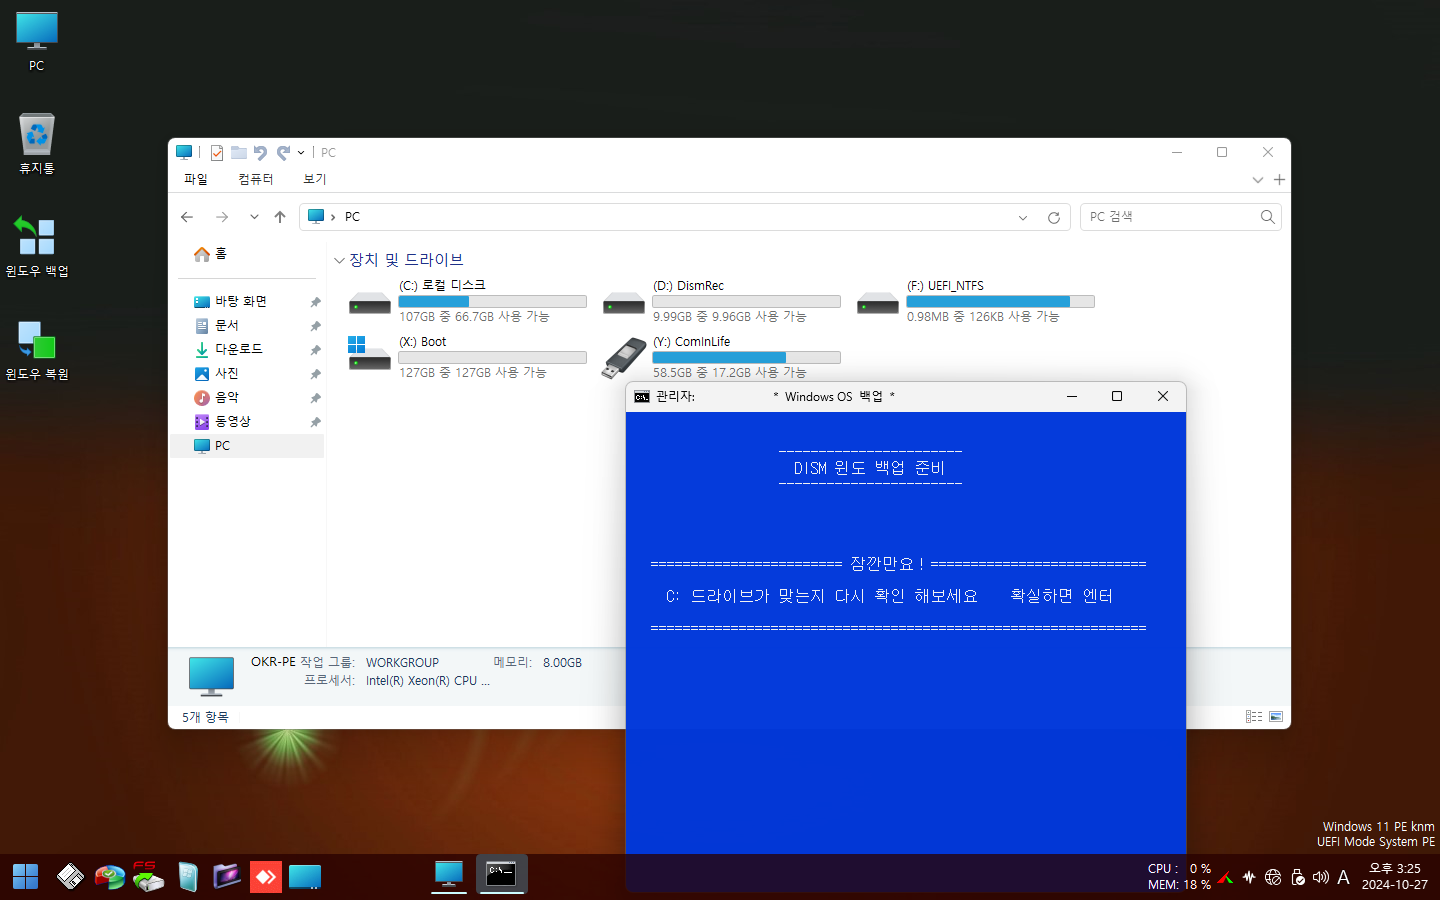Open the address bar history dropdown
The image size is (1440, 900).
[1023, 218]
